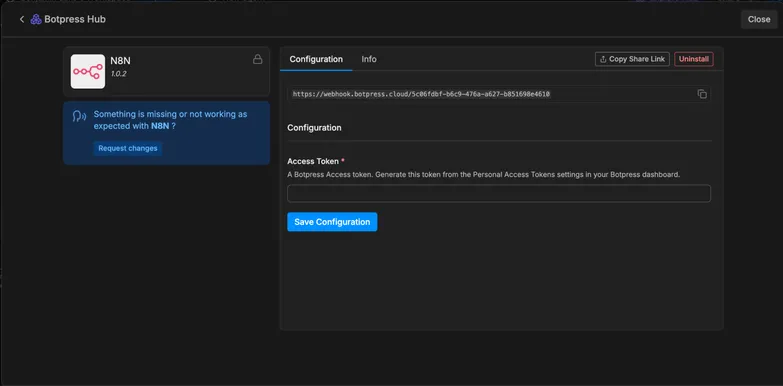The width and height of the screenshot is (783, 386).
Task: Click the feedback ear icon in blue banner
Action: click(79, 117)
